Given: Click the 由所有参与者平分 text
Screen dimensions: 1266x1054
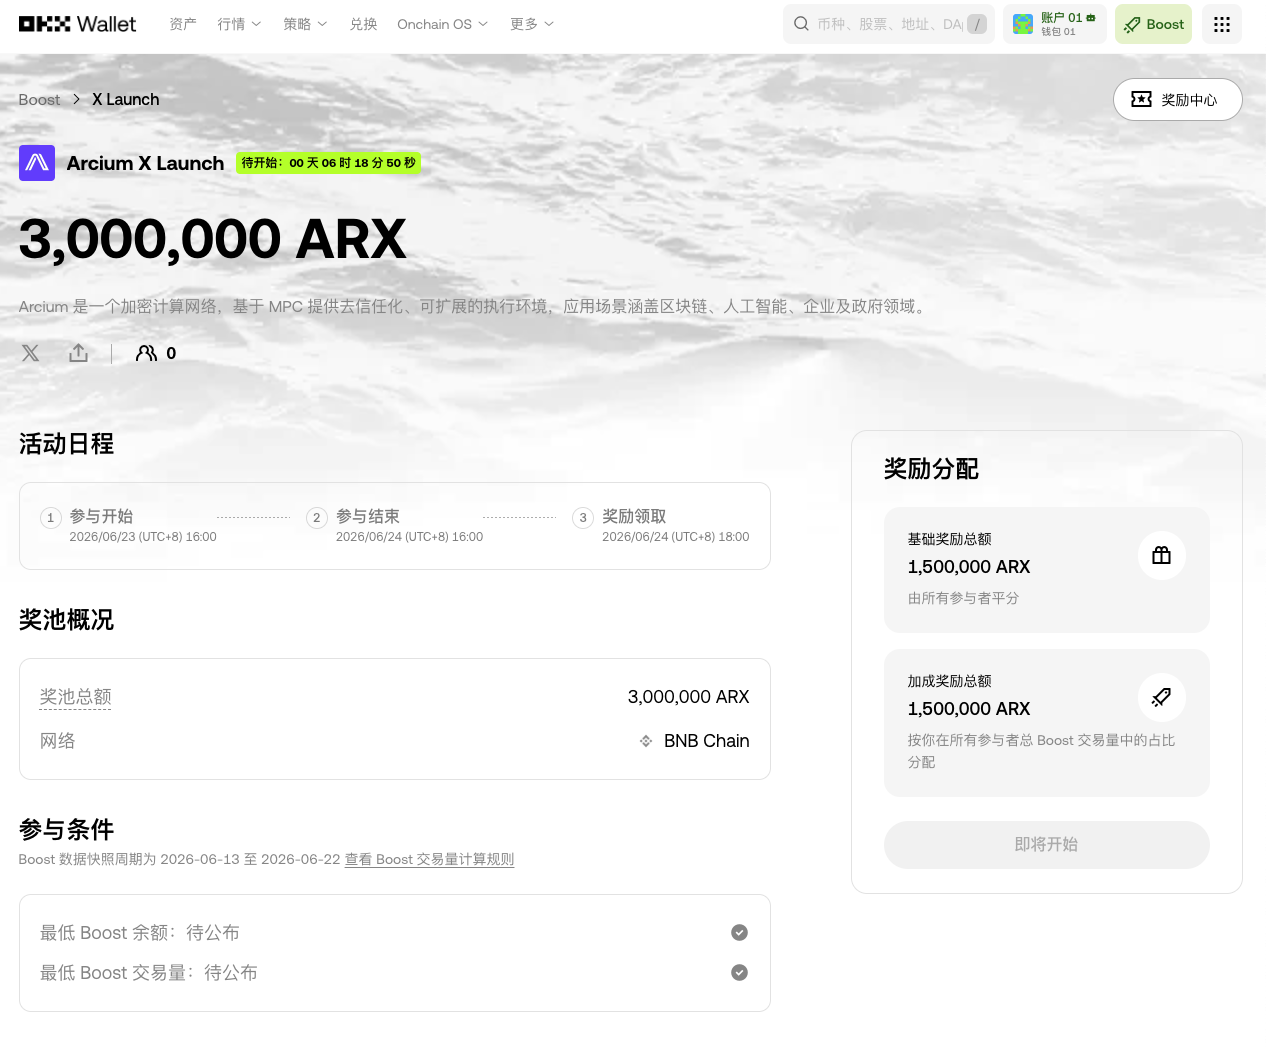Looking at the screenshot, I should (963, 598).
